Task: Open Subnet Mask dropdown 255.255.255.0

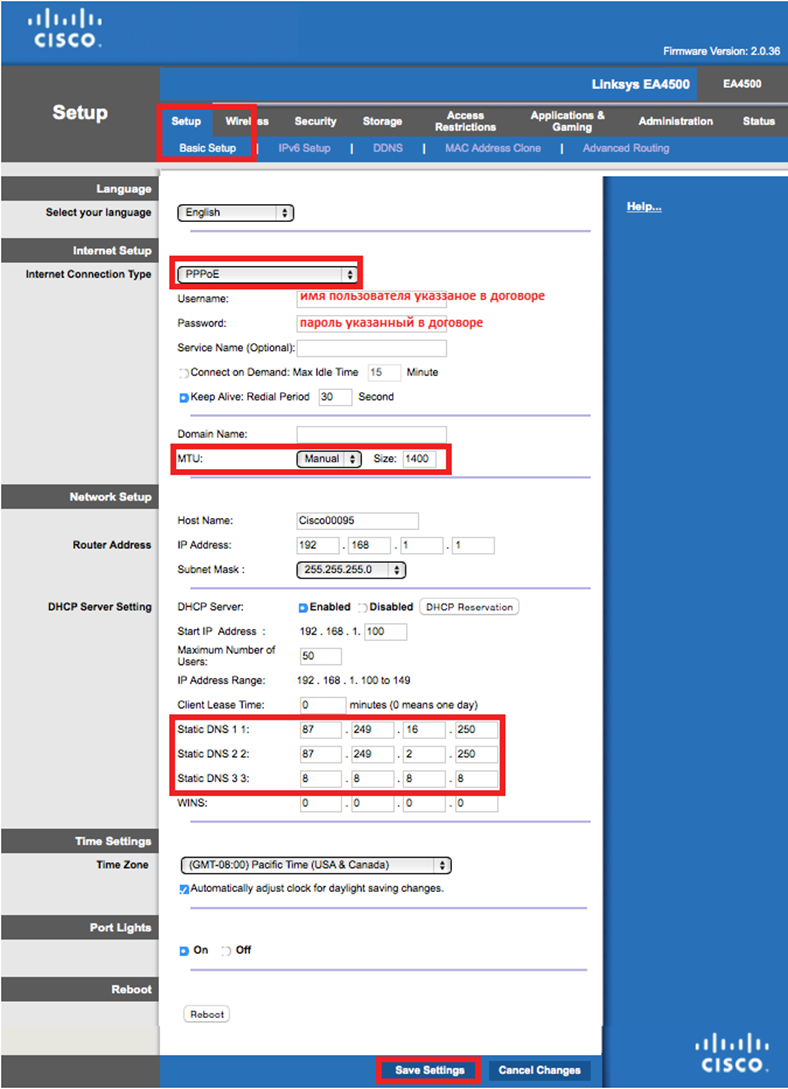Action: pos(351,570)
